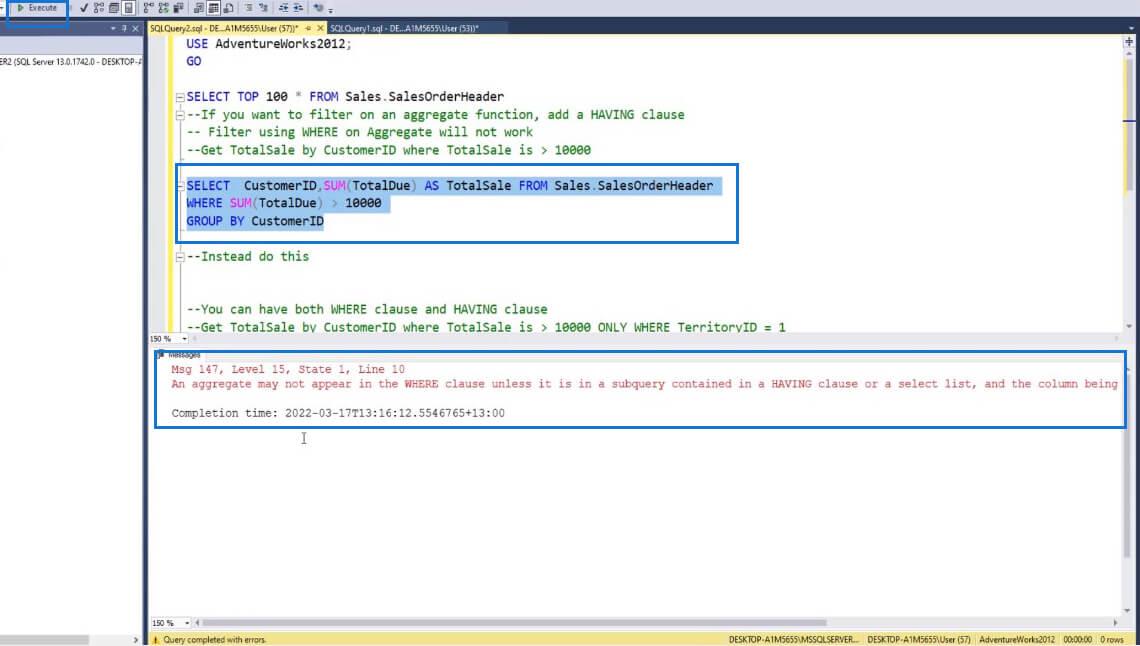Screen dimensions: 1140x646
Task: Collapse the 'Instead do this' comment block
Action: 180,257
